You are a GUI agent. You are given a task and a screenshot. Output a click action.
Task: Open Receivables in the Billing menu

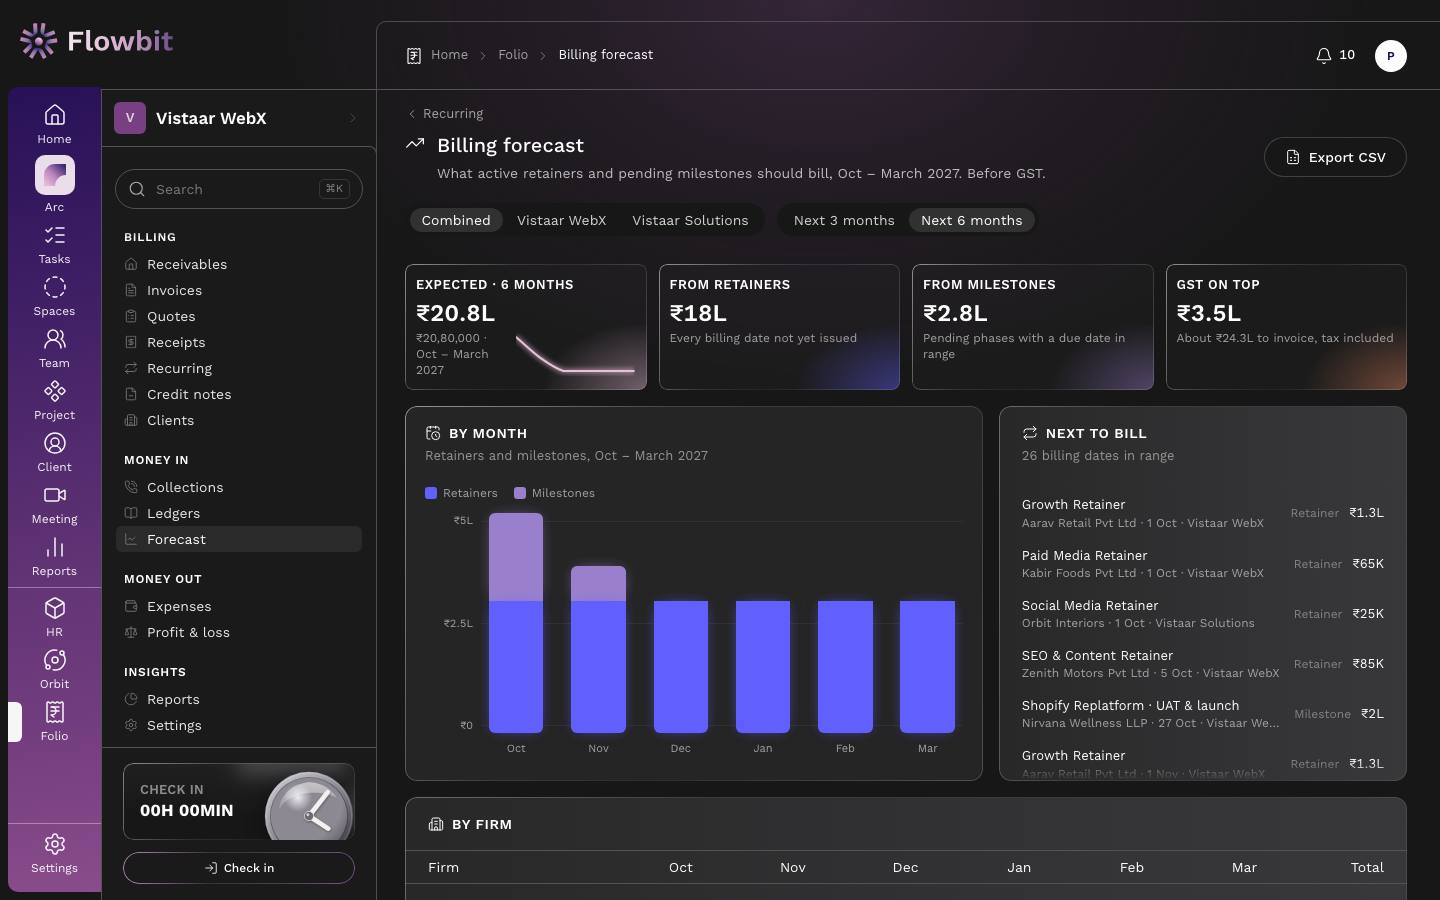238,264
